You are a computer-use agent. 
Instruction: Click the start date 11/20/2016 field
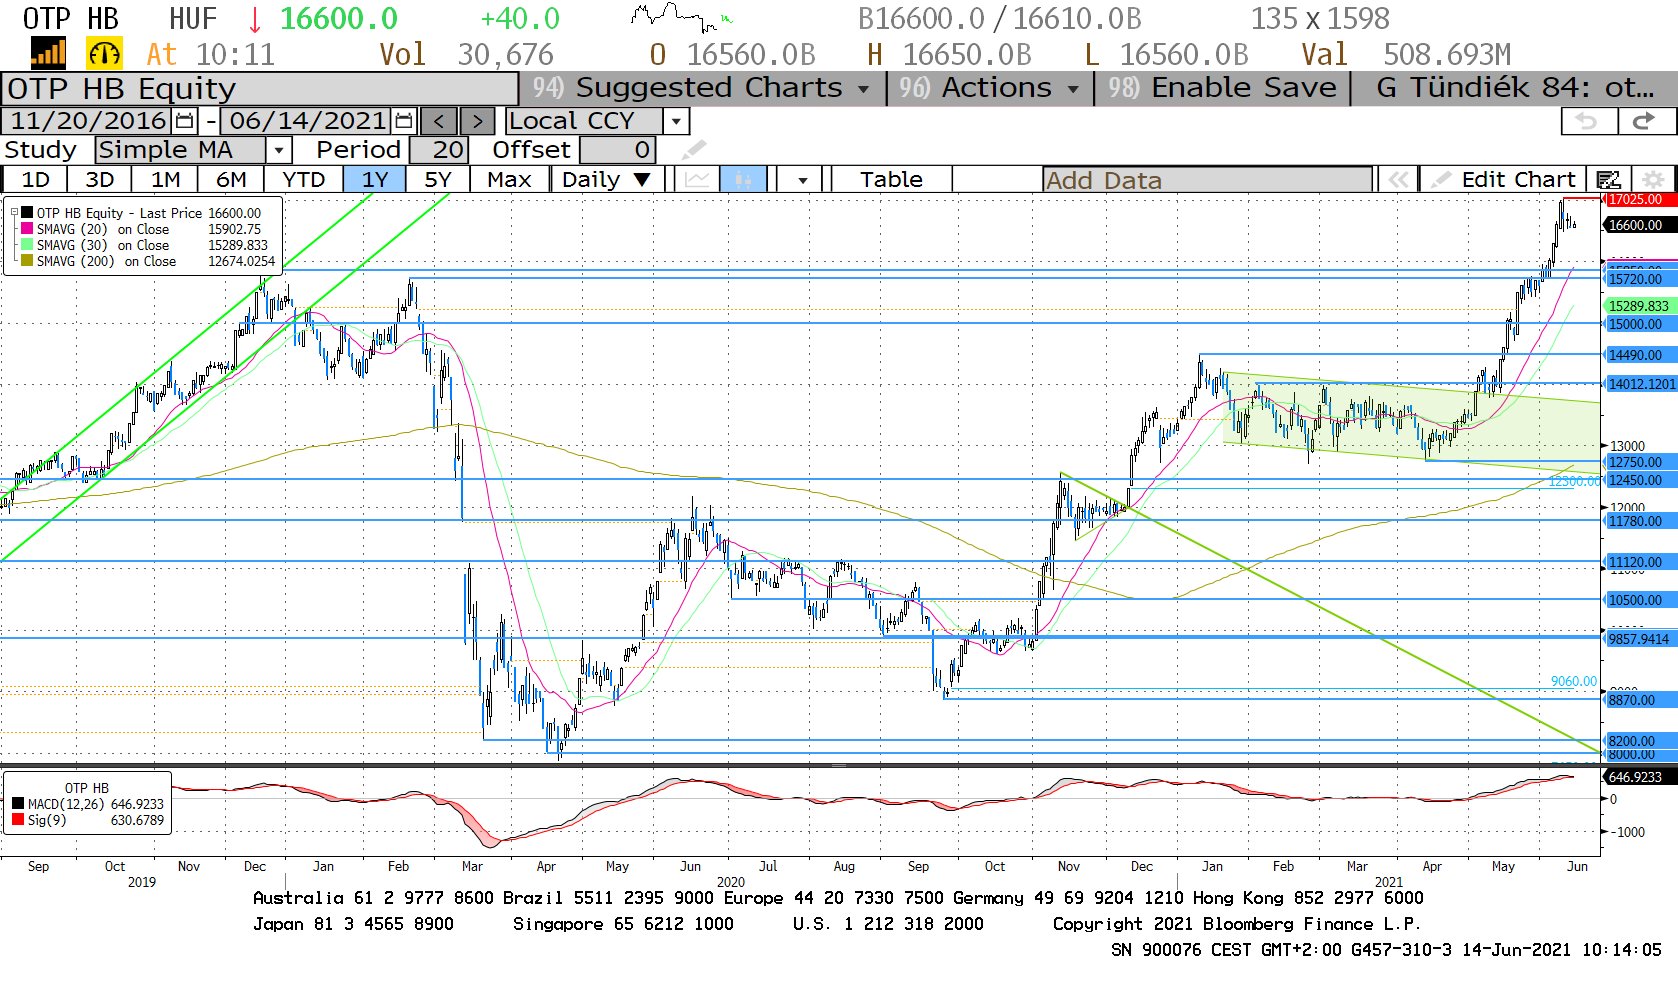(x=88, y=121)
